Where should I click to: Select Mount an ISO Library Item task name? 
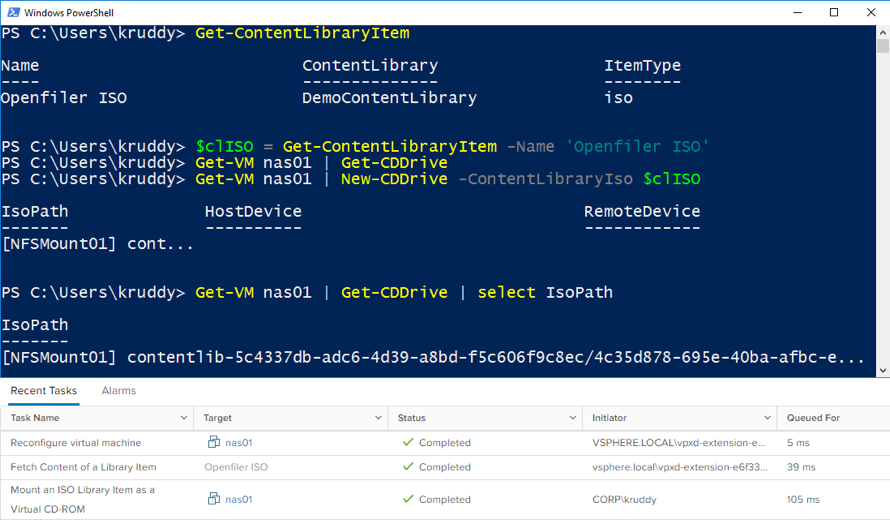click(82, 499)
